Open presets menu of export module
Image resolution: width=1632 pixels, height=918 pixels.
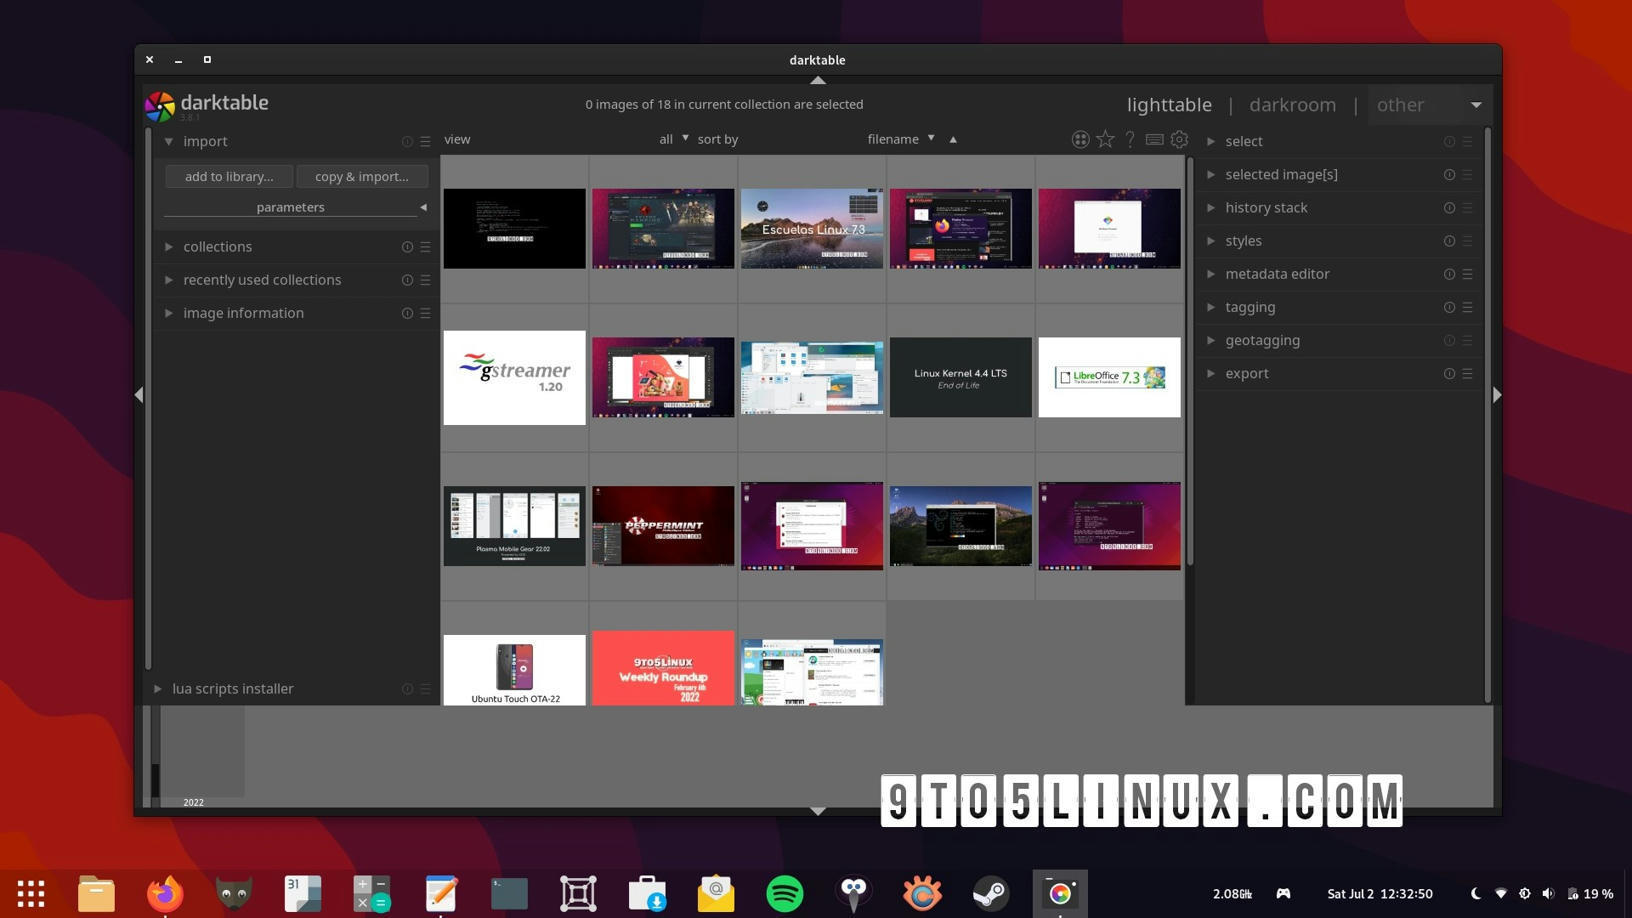(x=1467, y=374)
